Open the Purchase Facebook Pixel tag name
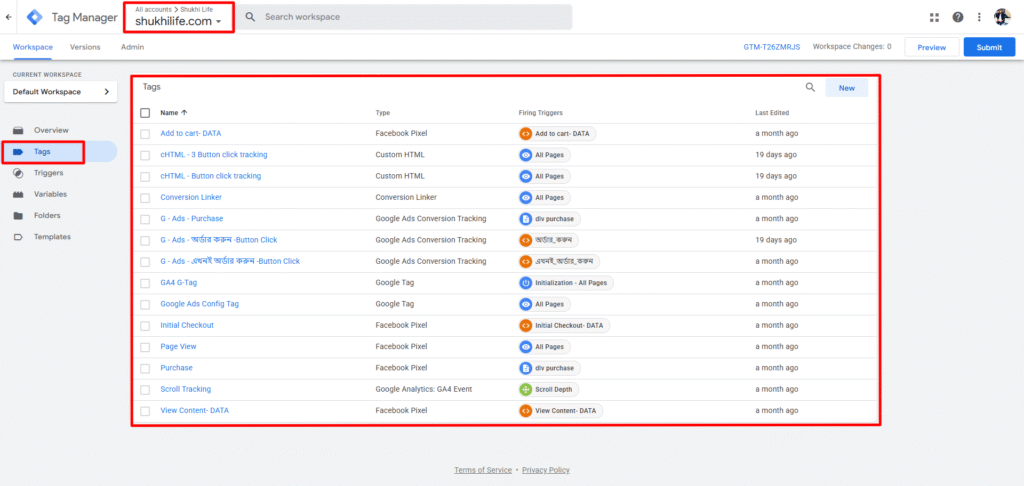 pos(176,368)
